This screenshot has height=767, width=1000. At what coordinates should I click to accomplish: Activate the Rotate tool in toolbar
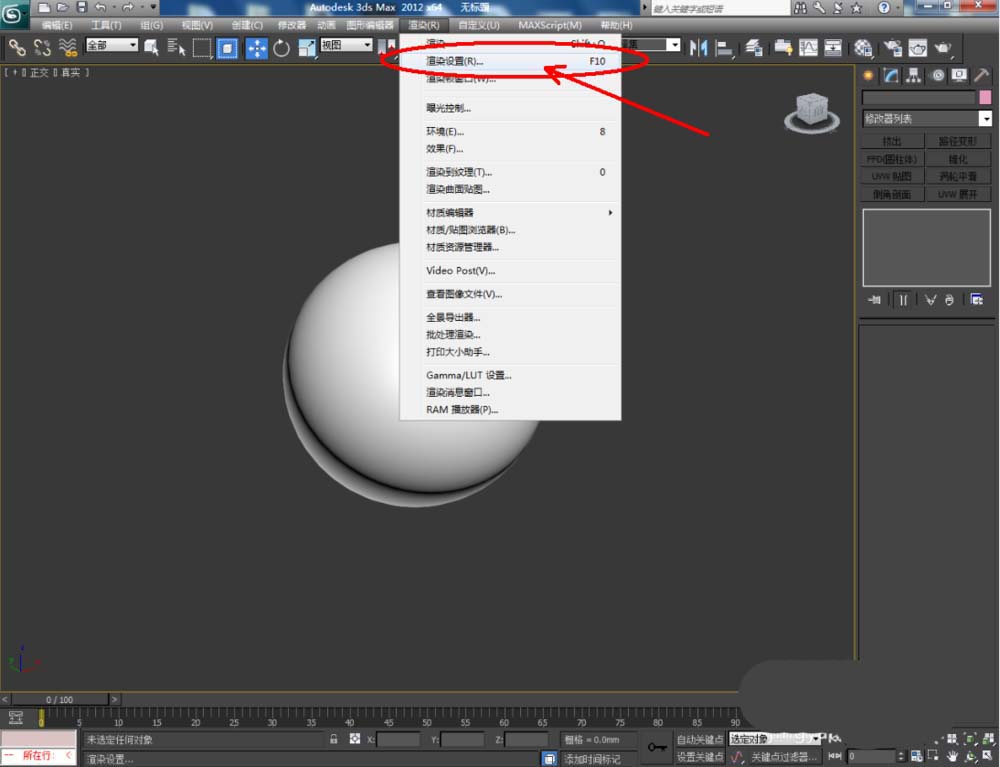tap(281, 47)
